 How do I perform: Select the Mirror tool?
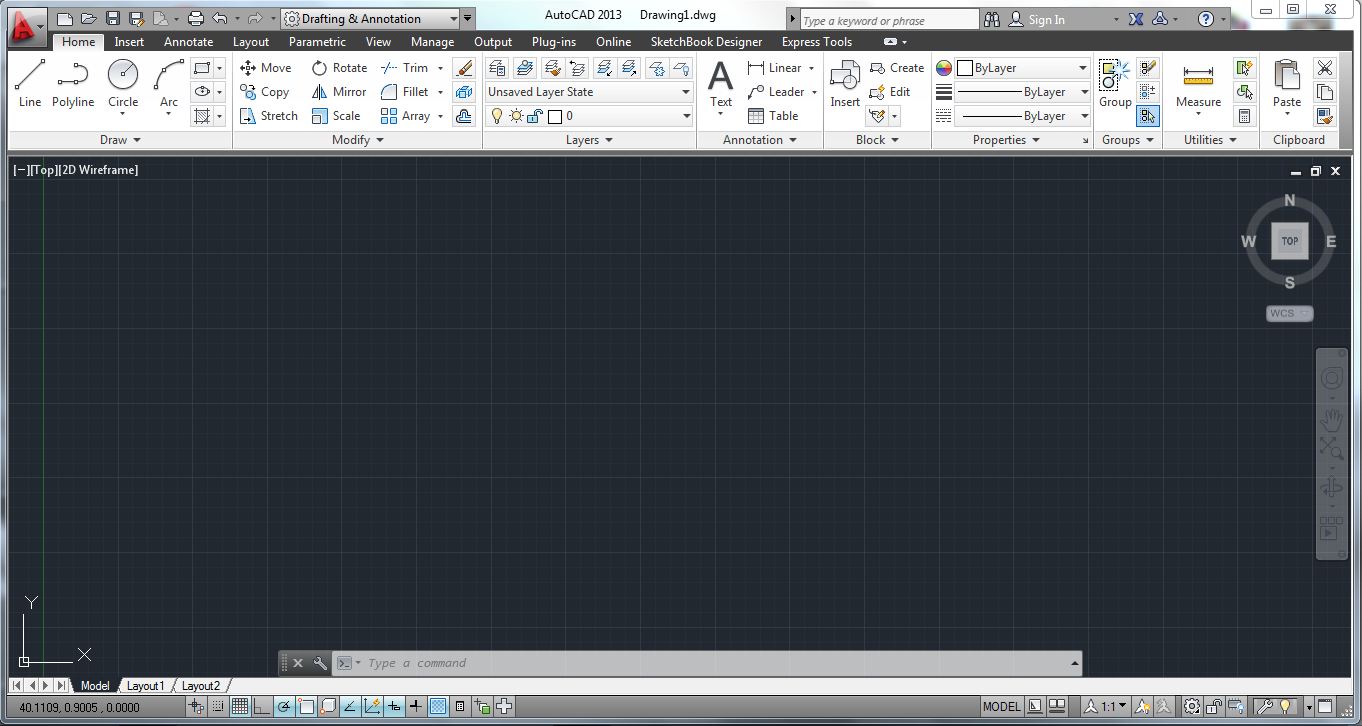pos(339,91)
